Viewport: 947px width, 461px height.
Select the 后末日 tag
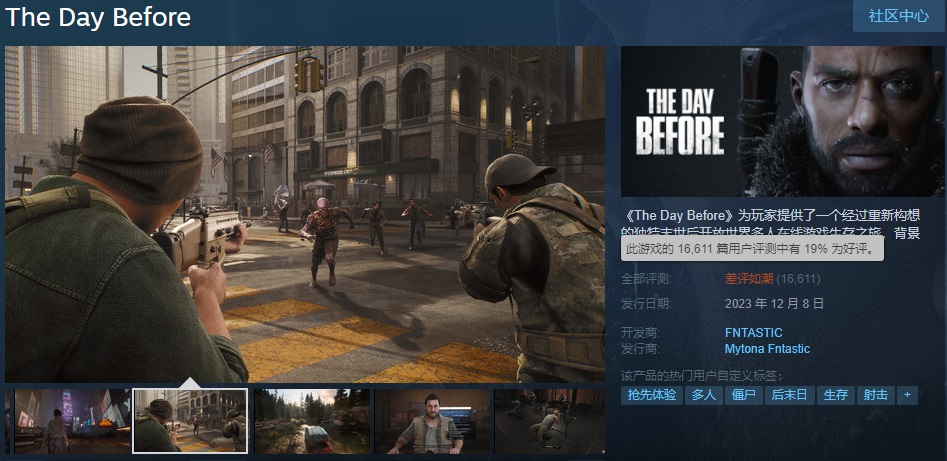pyautogui.click(x=790, y=395)
